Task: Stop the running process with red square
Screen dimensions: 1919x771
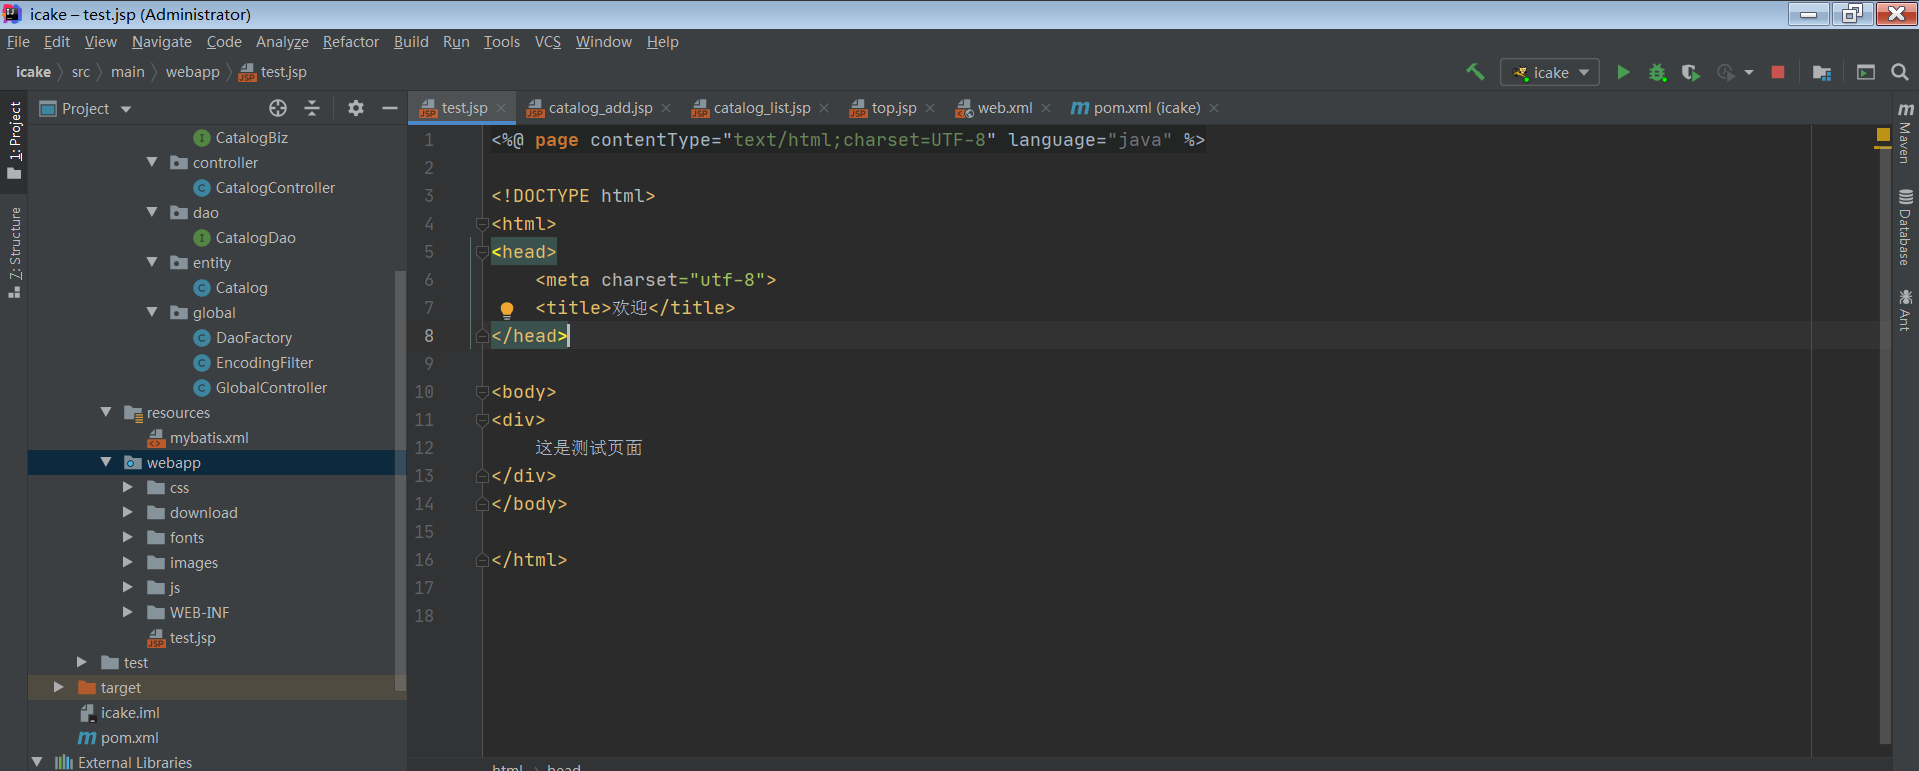Action: pos(1777,72)
